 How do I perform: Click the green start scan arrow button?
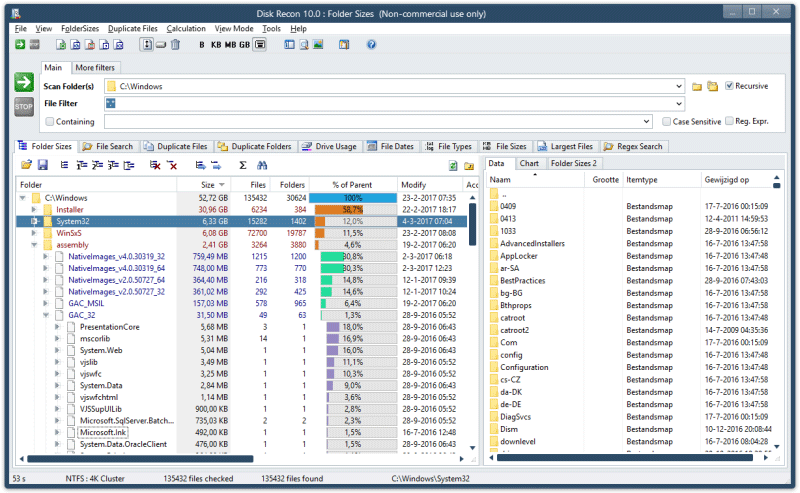point(24,83)
